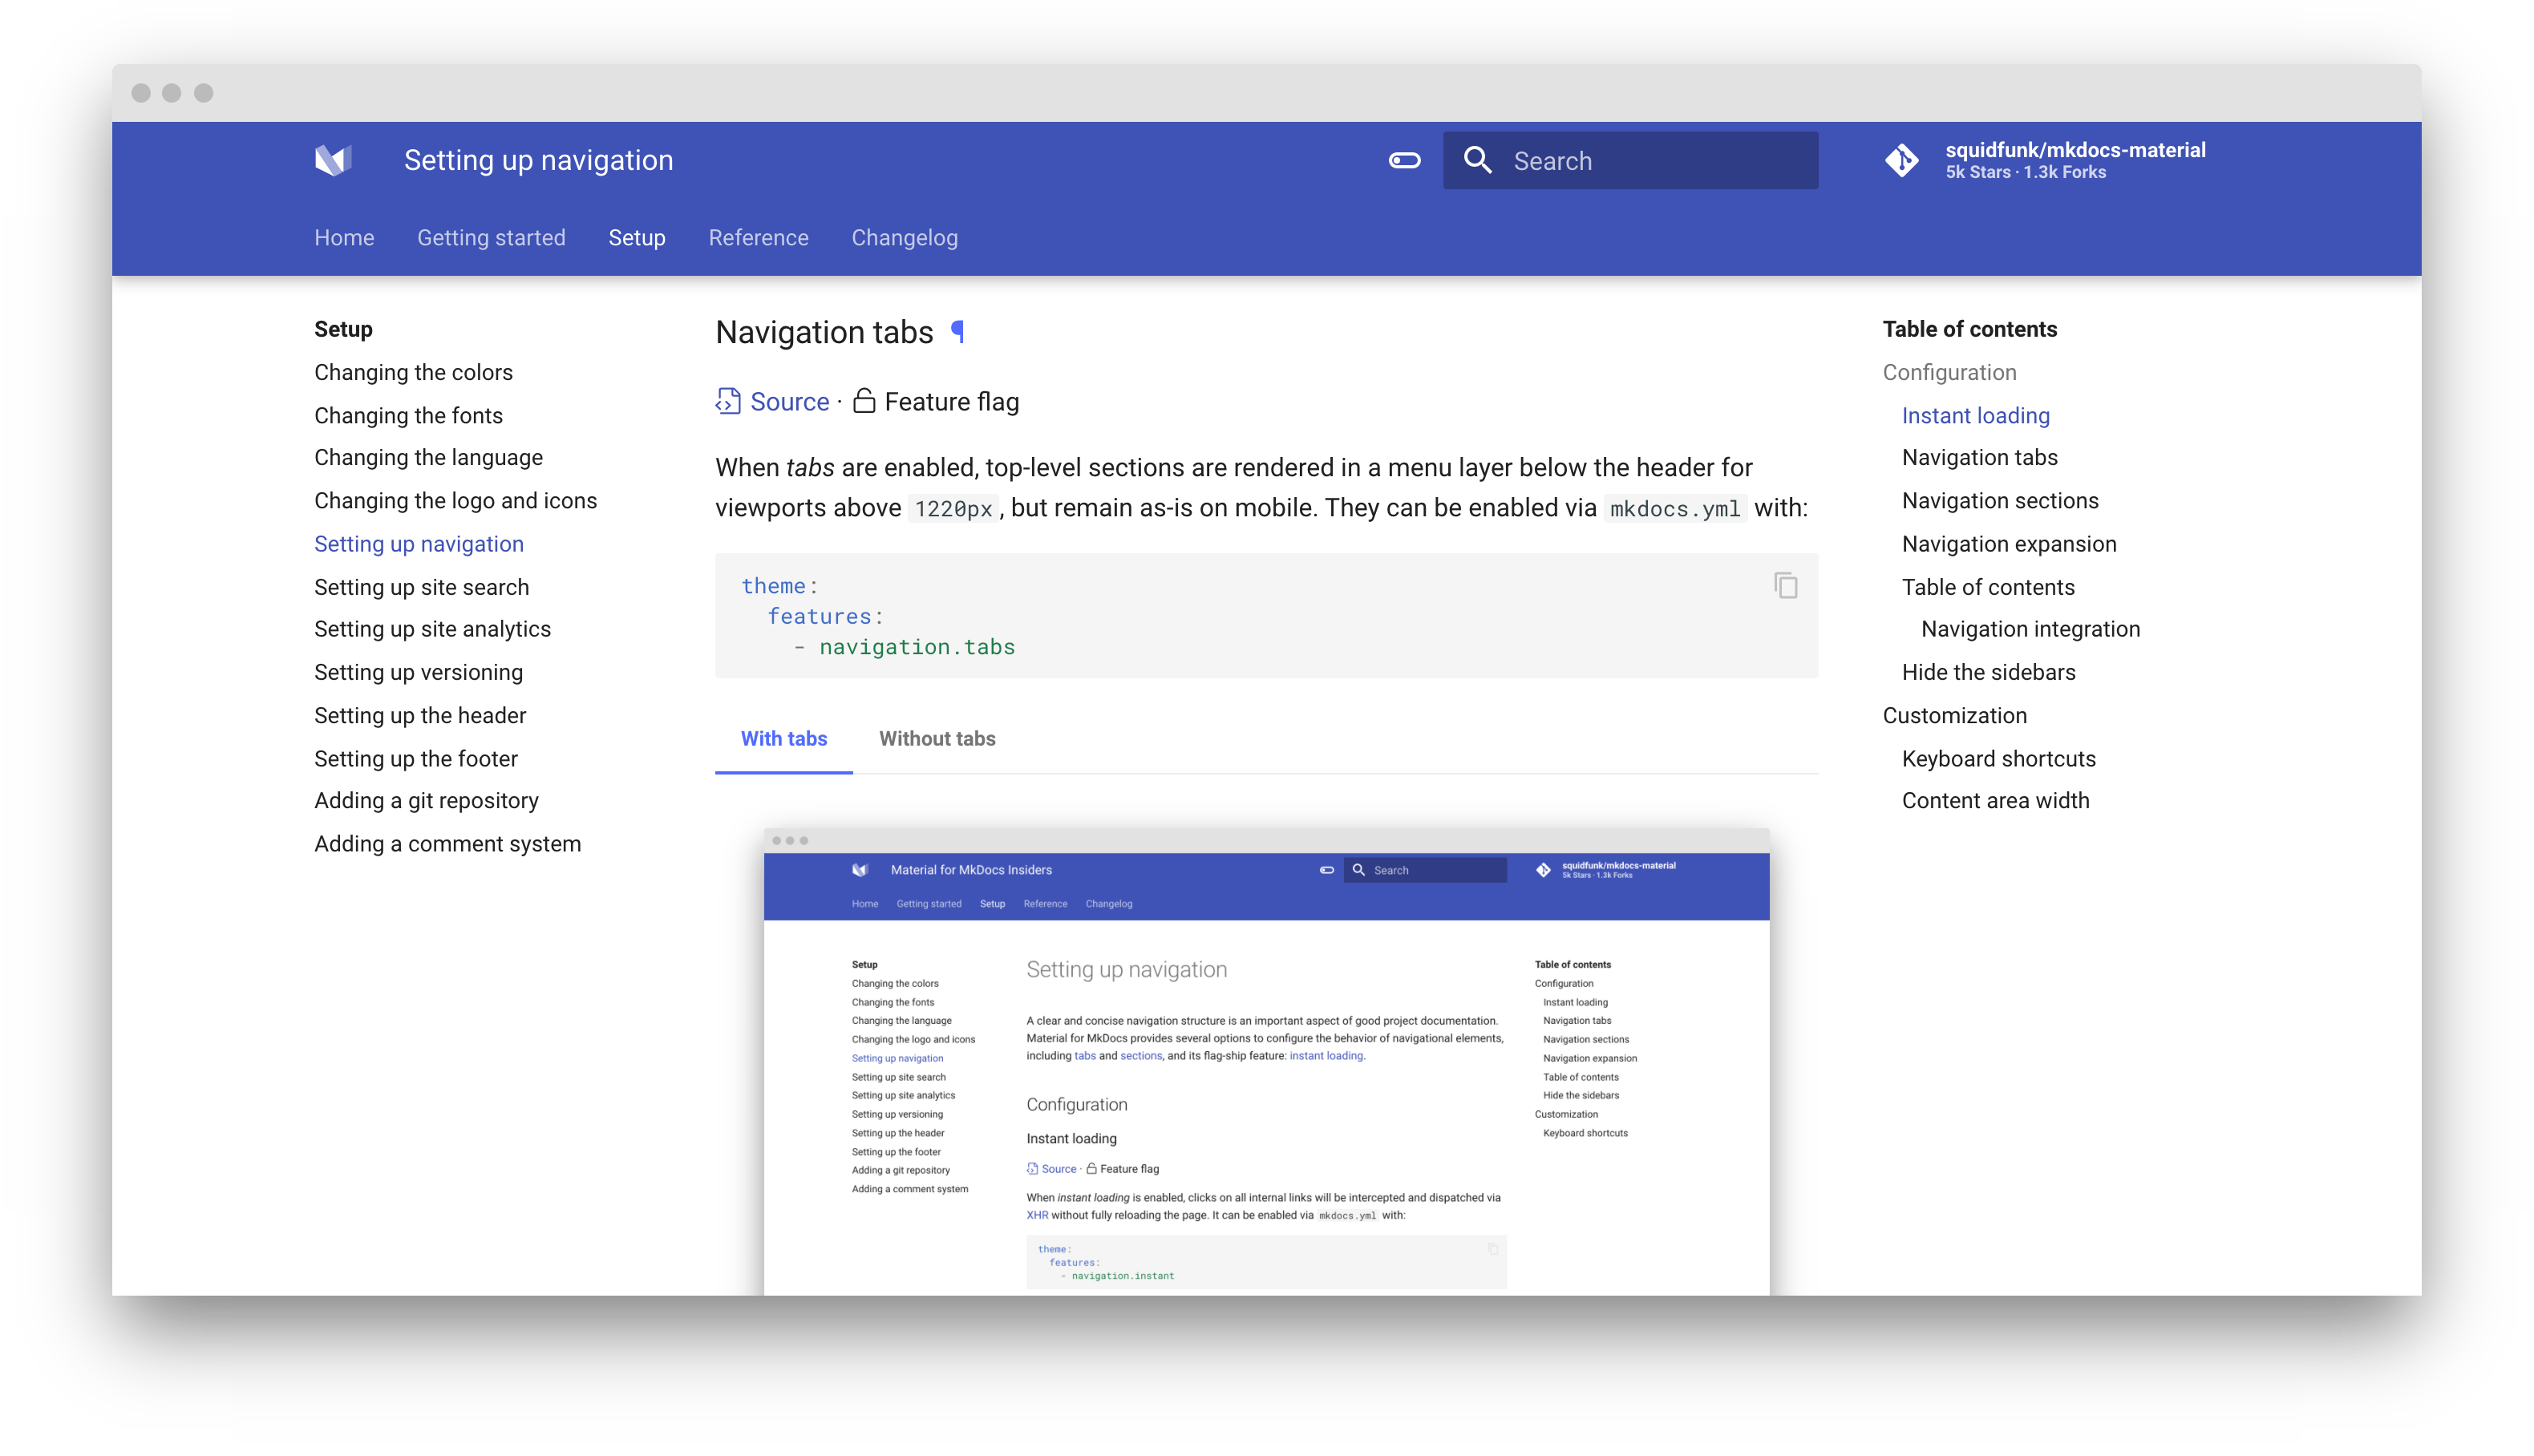Viewport: 2534px width, 1456px height.
Task: Switch to the Without tabs tab
Action: click(937, 738)
